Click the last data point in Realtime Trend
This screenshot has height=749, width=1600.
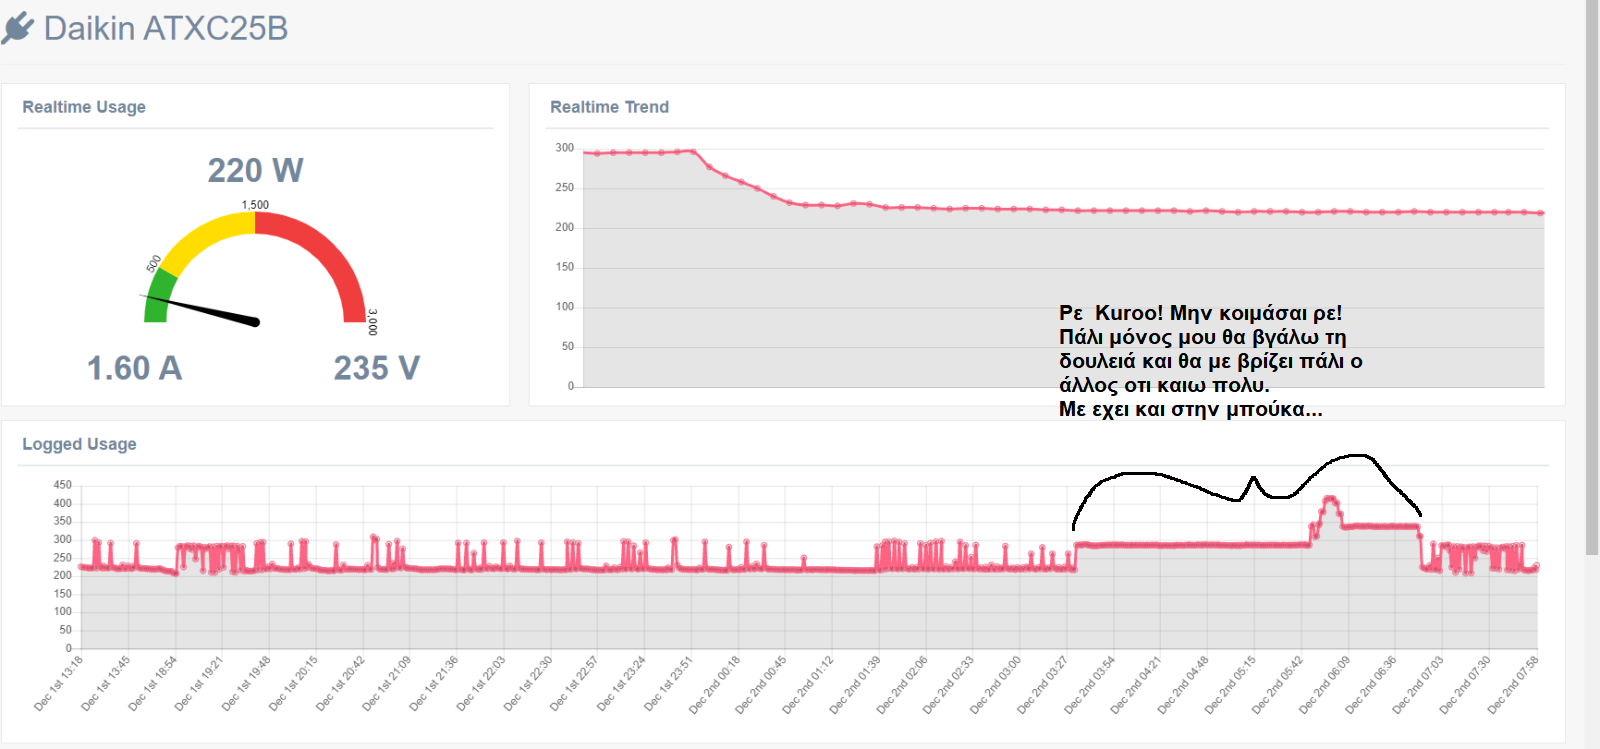click(x=1541, y=213)
